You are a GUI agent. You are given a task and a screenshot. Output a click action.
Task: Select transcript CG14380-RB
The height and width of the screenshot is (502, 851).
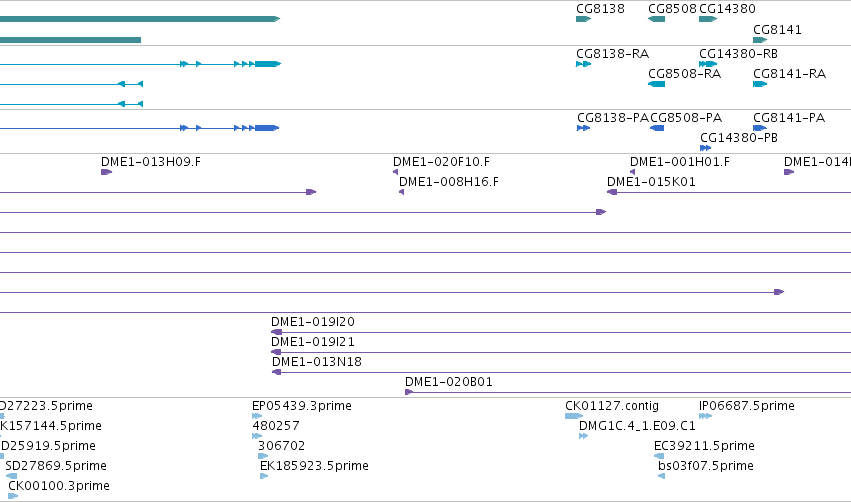[x=708, y=64]
